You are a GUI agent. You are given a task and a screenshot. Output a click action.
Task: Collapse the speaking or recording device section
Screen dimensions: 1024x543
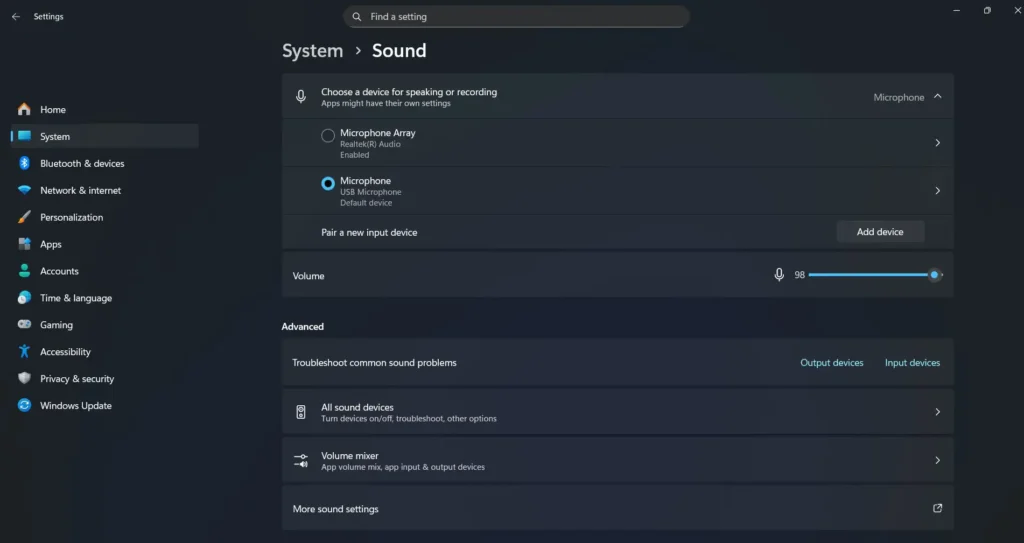point(937,97)
